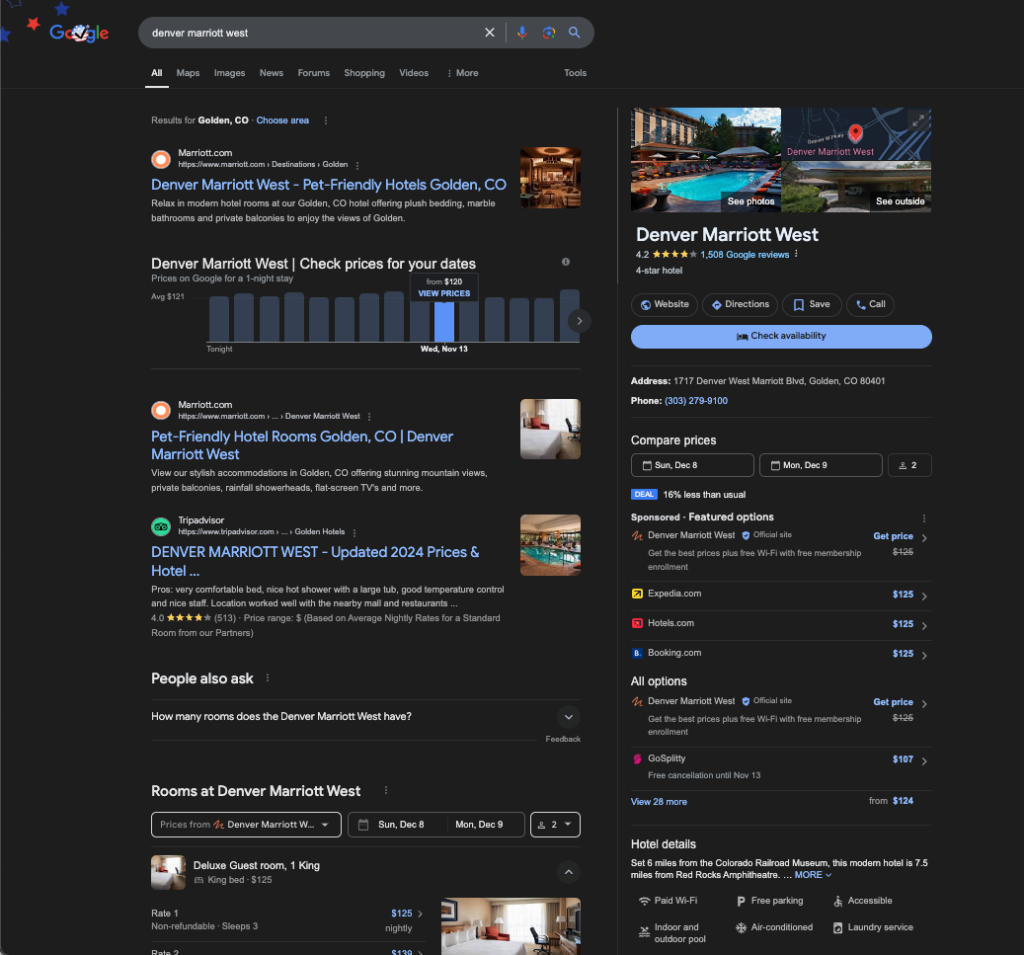
Task: Choose check-out date Mon, Dec 9 in Compare prices
Action: (821, 465)
